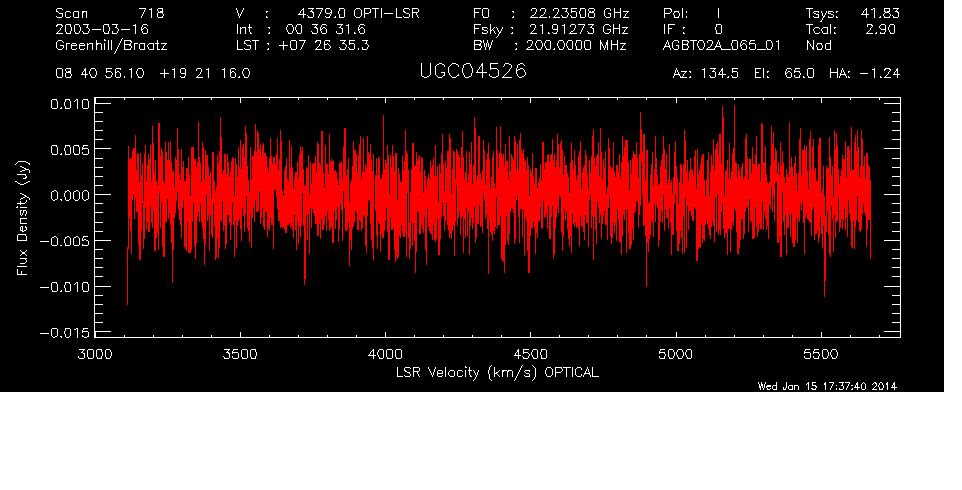Click the hour angle HA: -1.24
The image size is (962, 490).
(865, 74)
